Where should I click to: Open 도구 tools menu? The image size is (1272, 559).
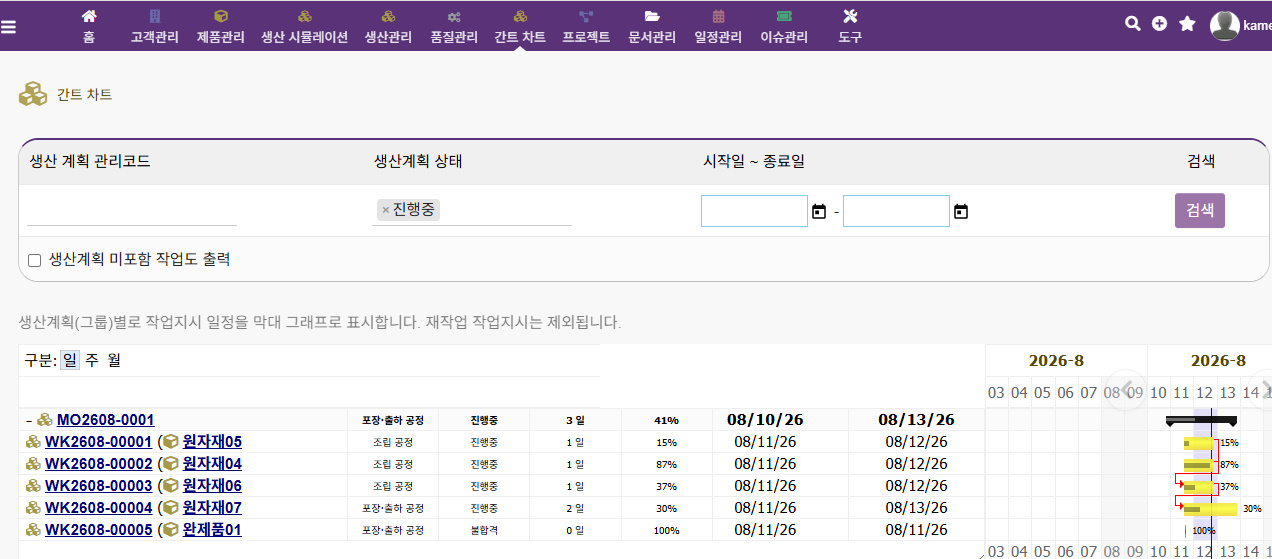[850, 27]
